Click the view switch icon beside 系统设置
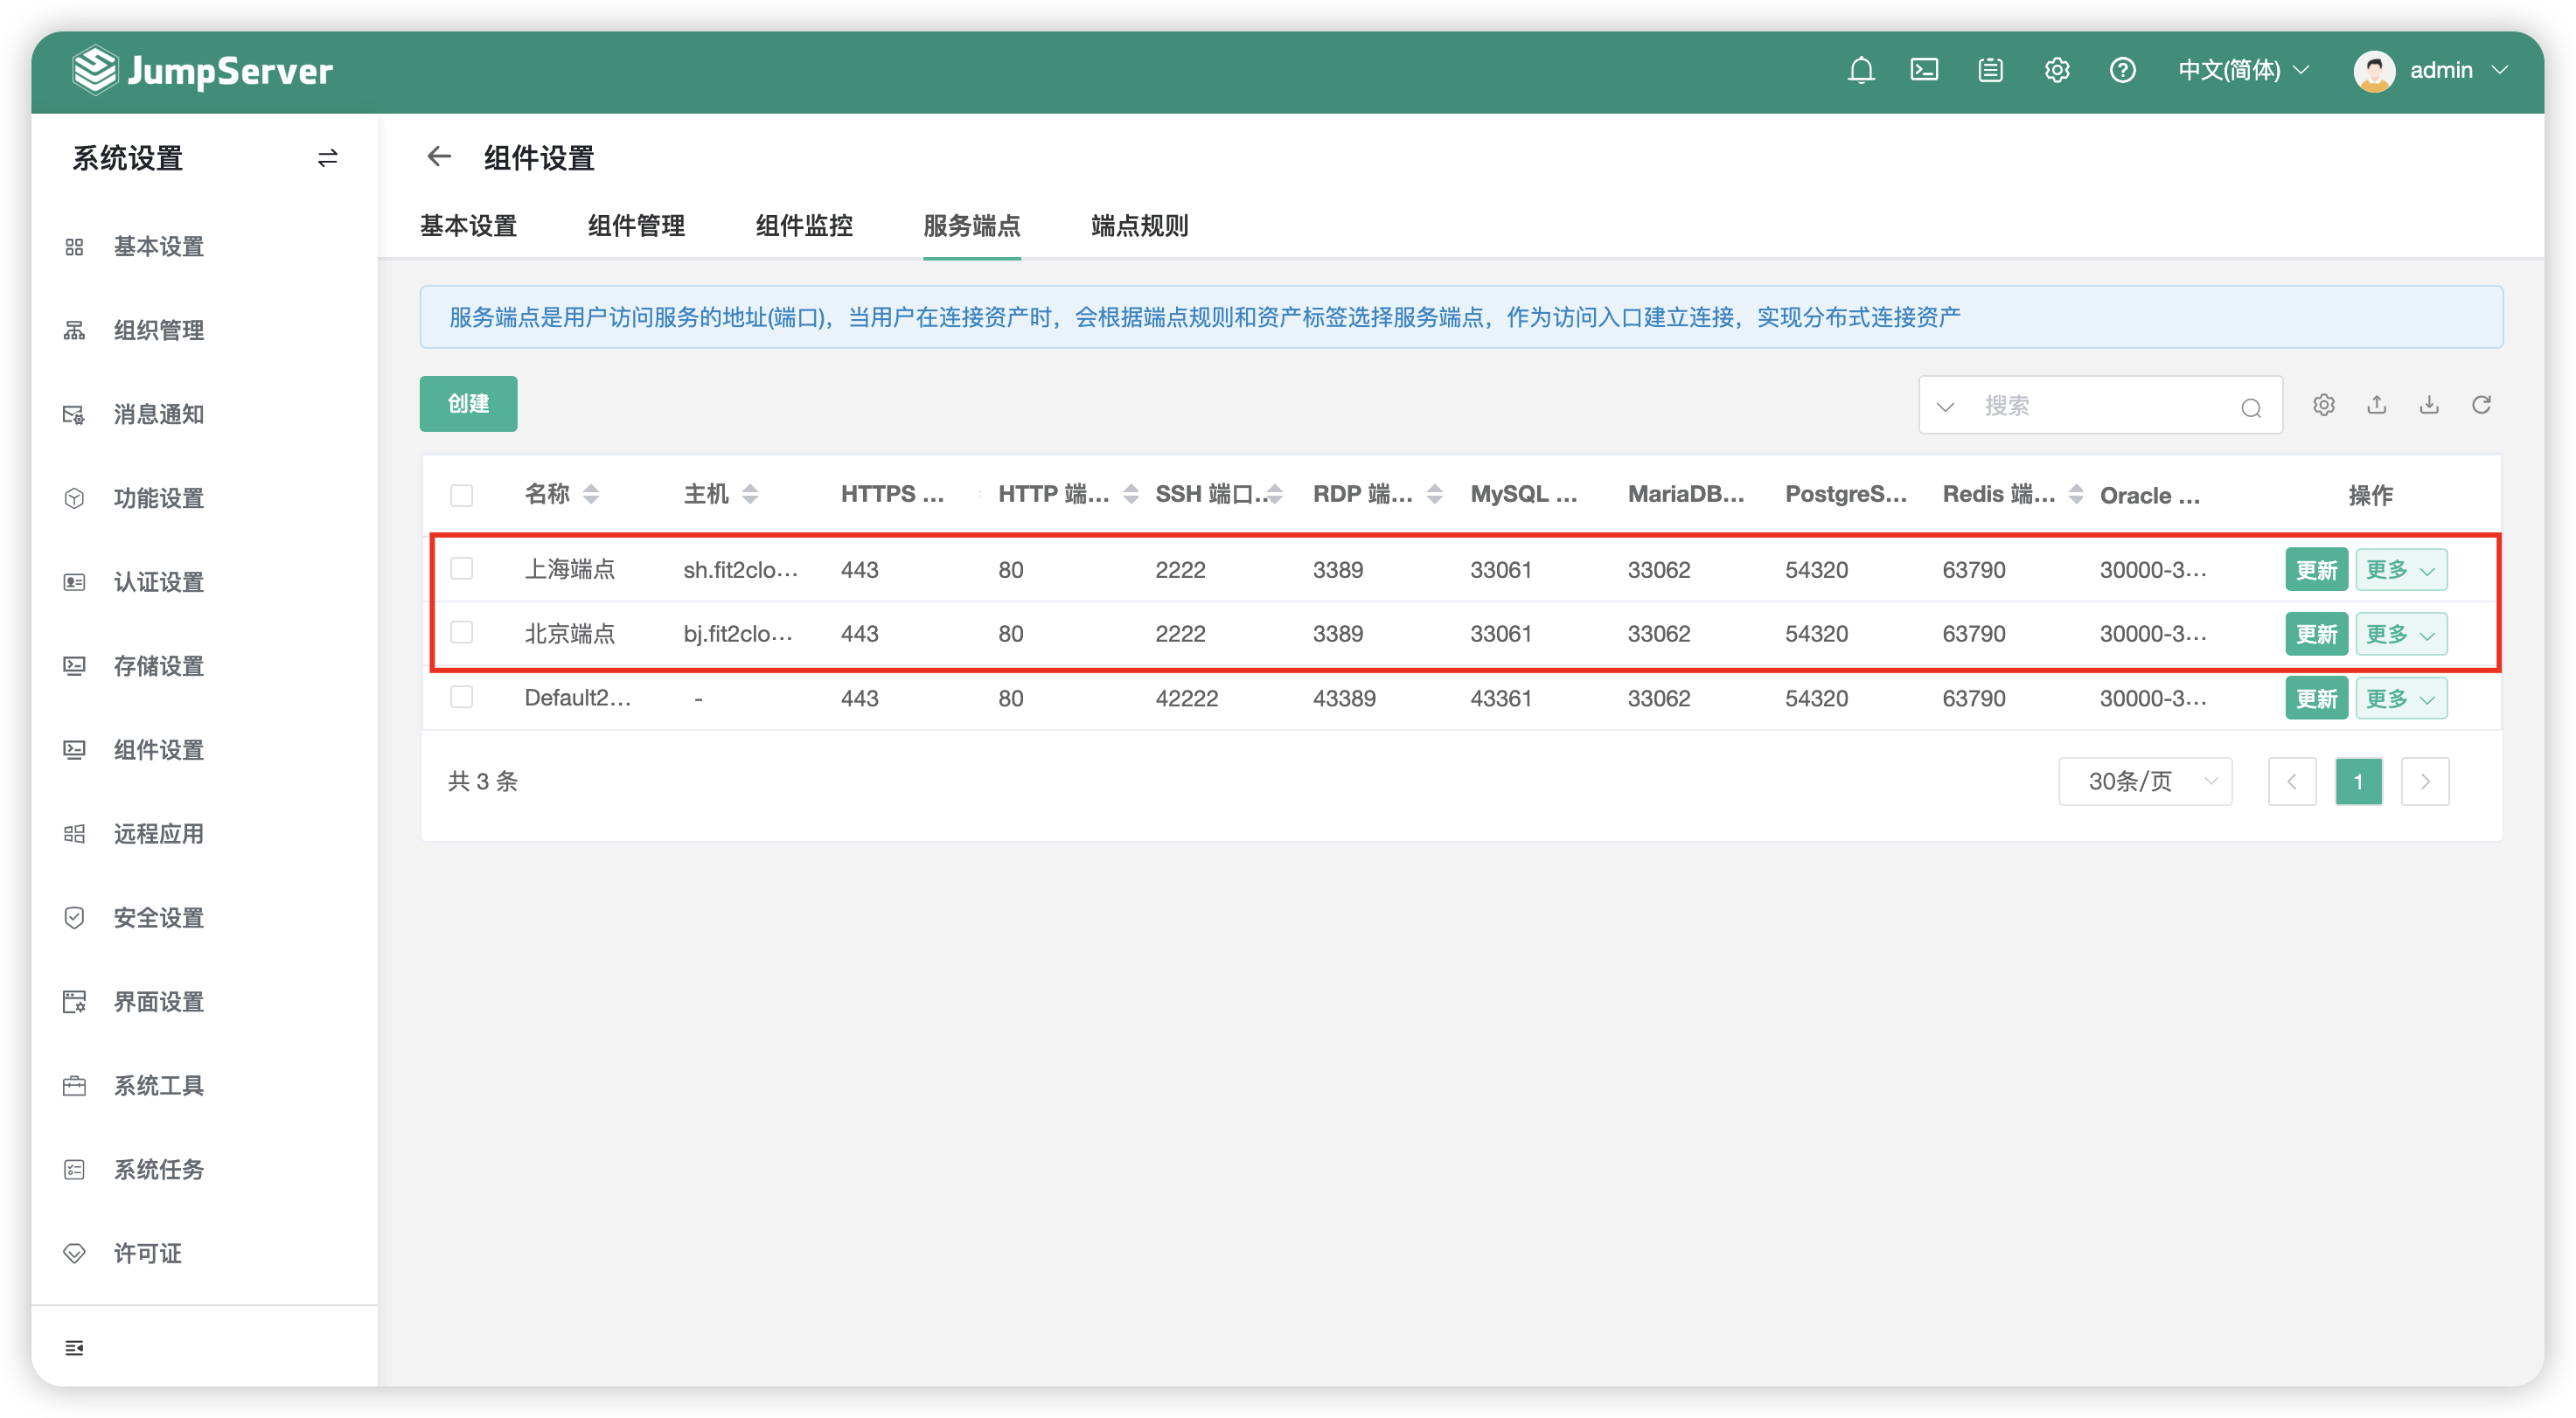Screen dimensions: 2576x1418 (327, 158)
